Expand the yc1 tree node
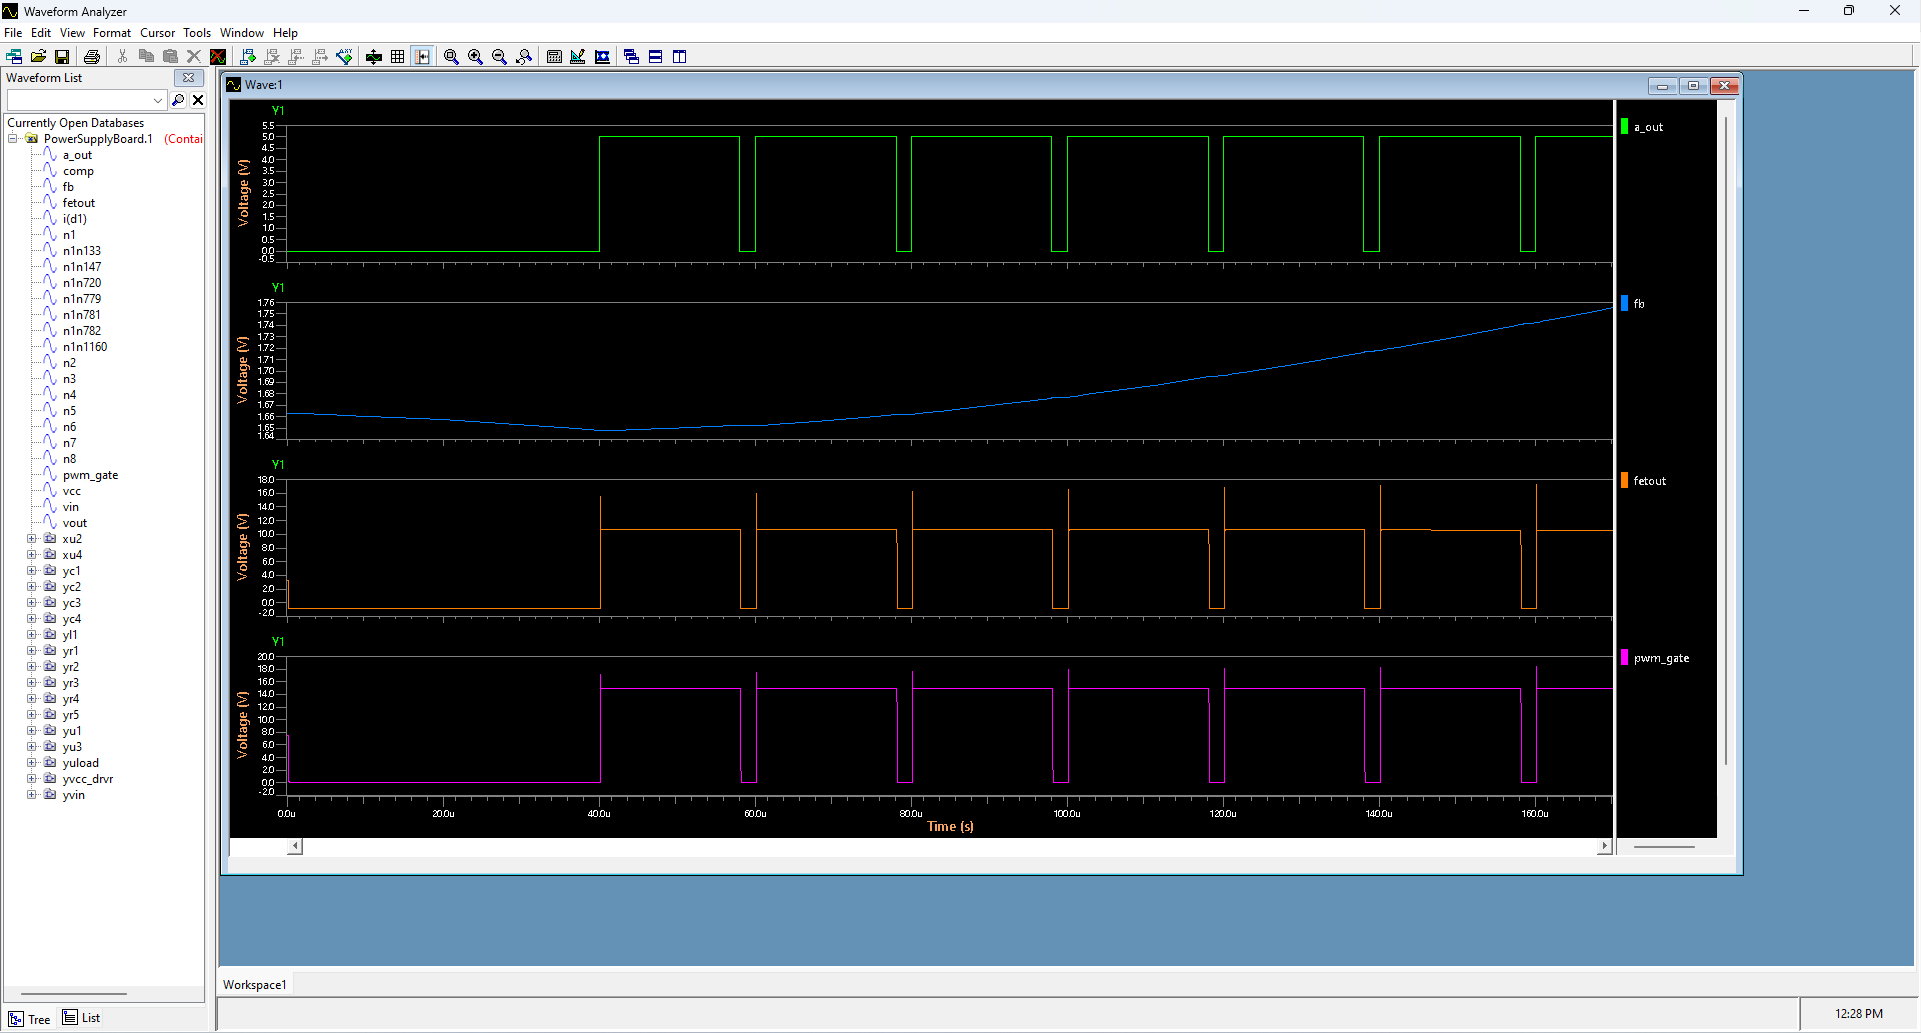The image size is (1921, 1033). (31, 571)
